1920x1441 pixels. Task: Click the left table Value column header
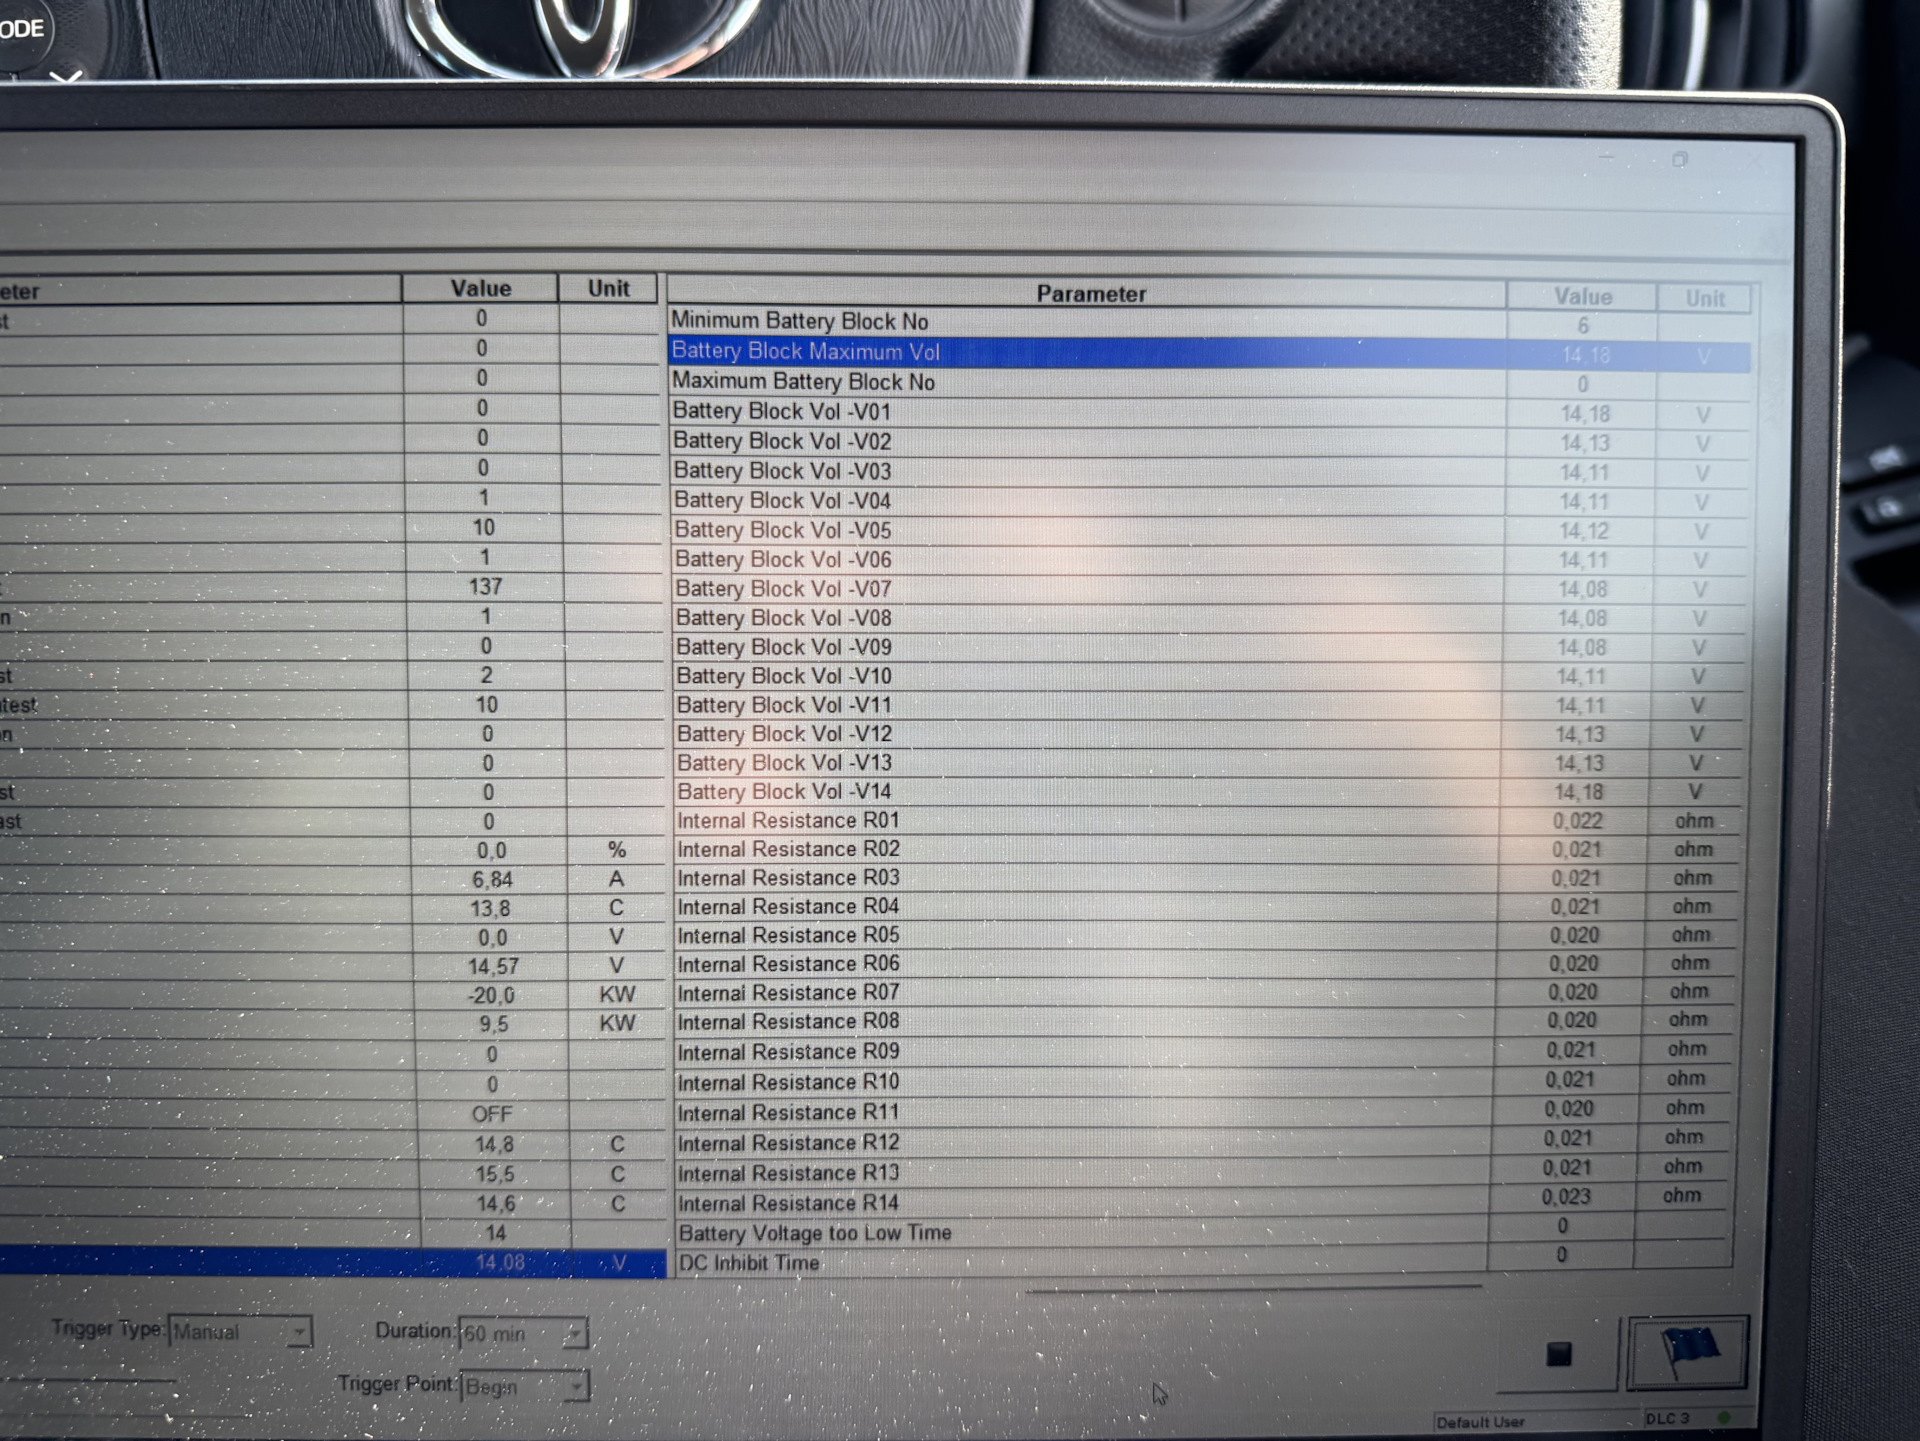coord(480,289)
